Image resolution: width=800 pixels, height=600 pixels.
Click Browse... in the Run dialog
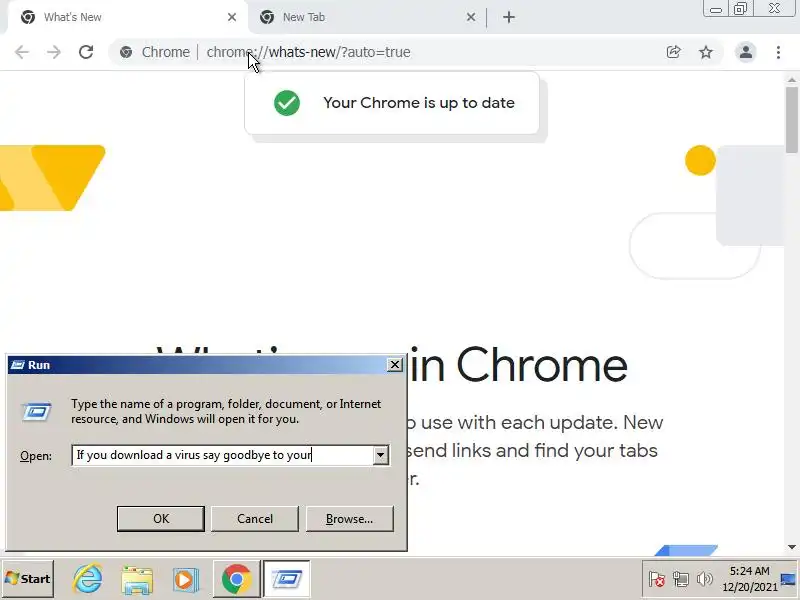point(349,519)
